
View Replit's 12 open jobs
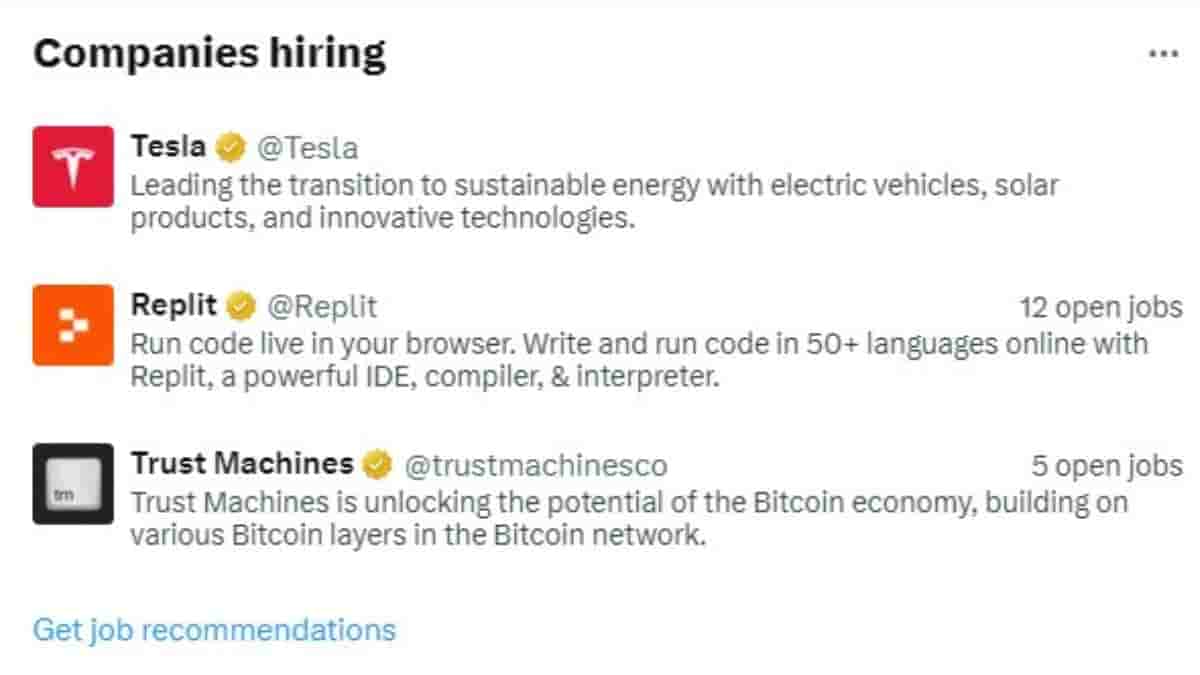(x=1100, y=307)
